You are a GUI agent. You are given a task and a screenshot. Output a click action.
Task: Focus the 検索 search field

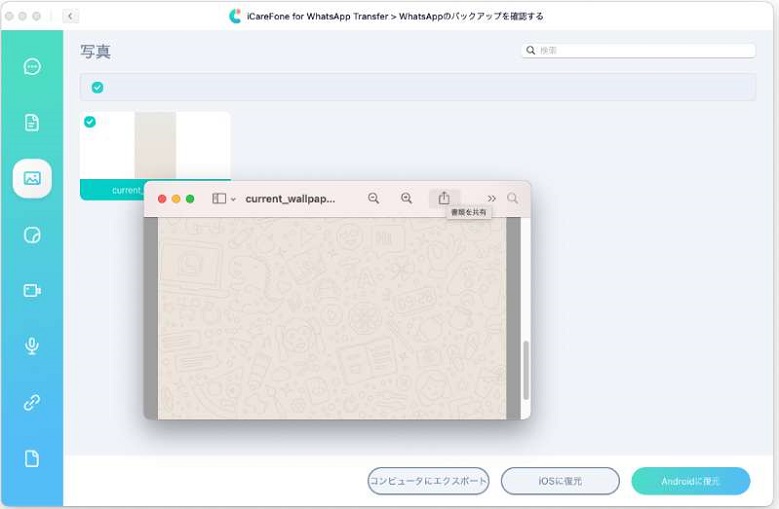638,50
